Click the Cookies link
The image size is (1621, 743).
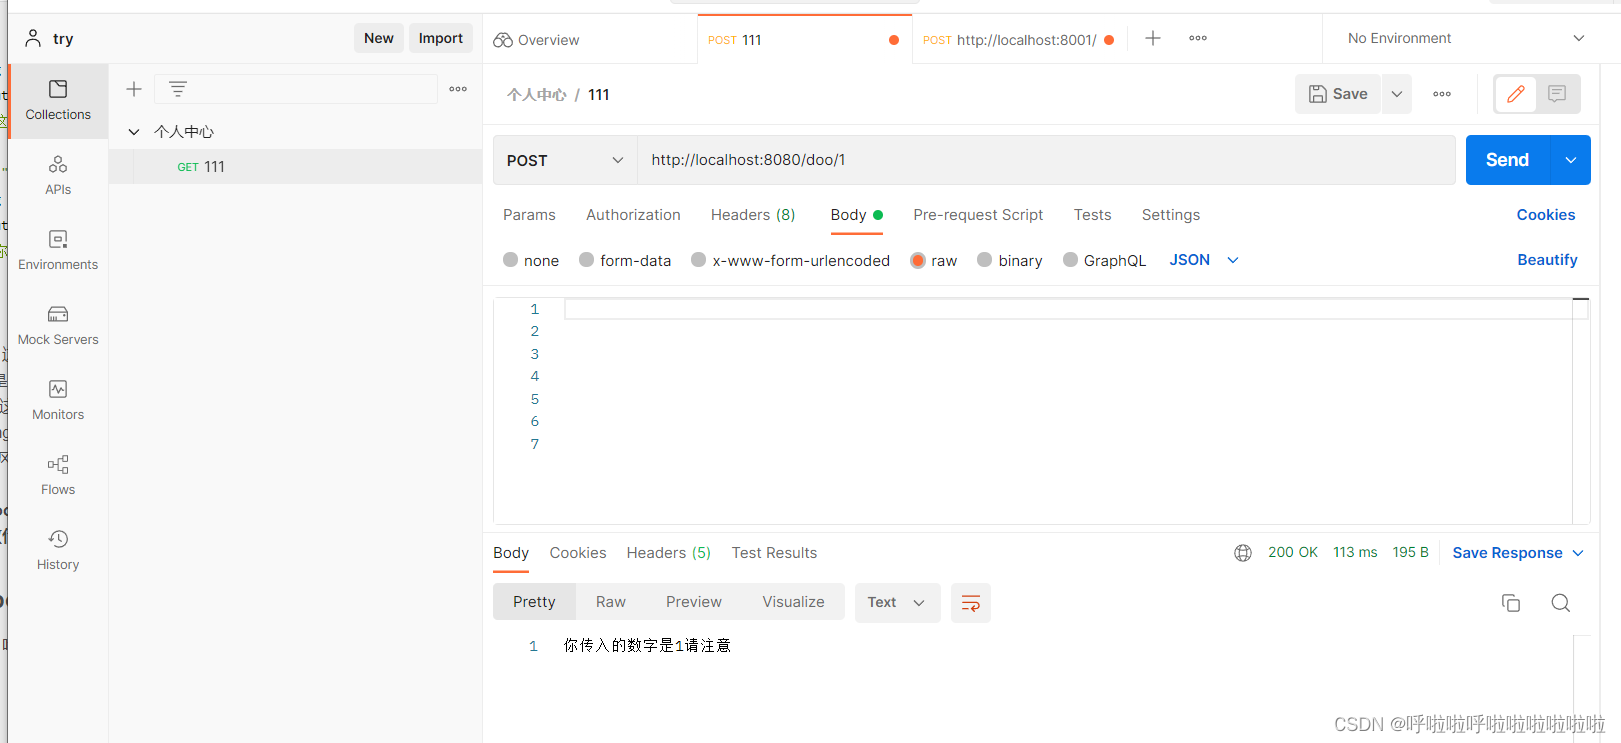tap(1545, 215)
